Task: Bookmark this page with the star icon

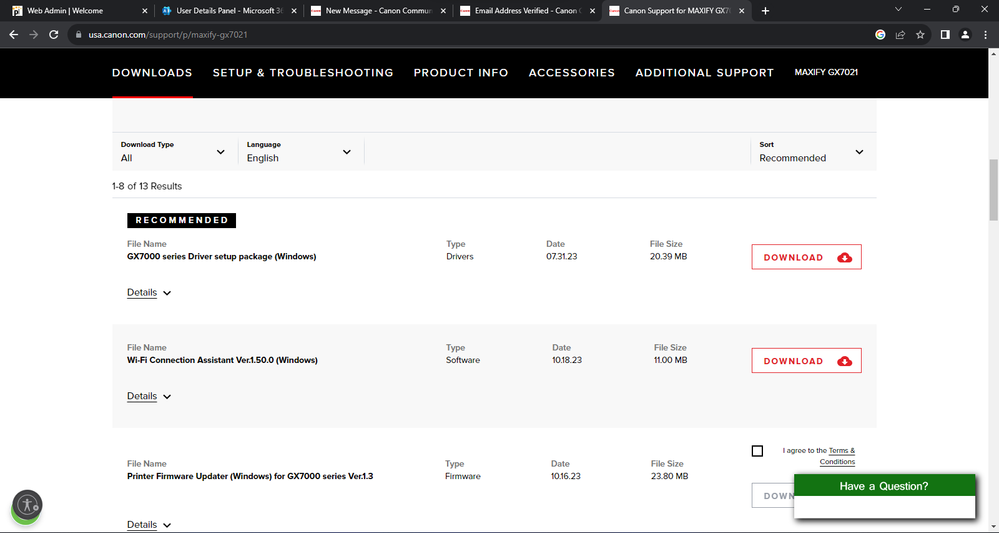Action: (921, 34)
